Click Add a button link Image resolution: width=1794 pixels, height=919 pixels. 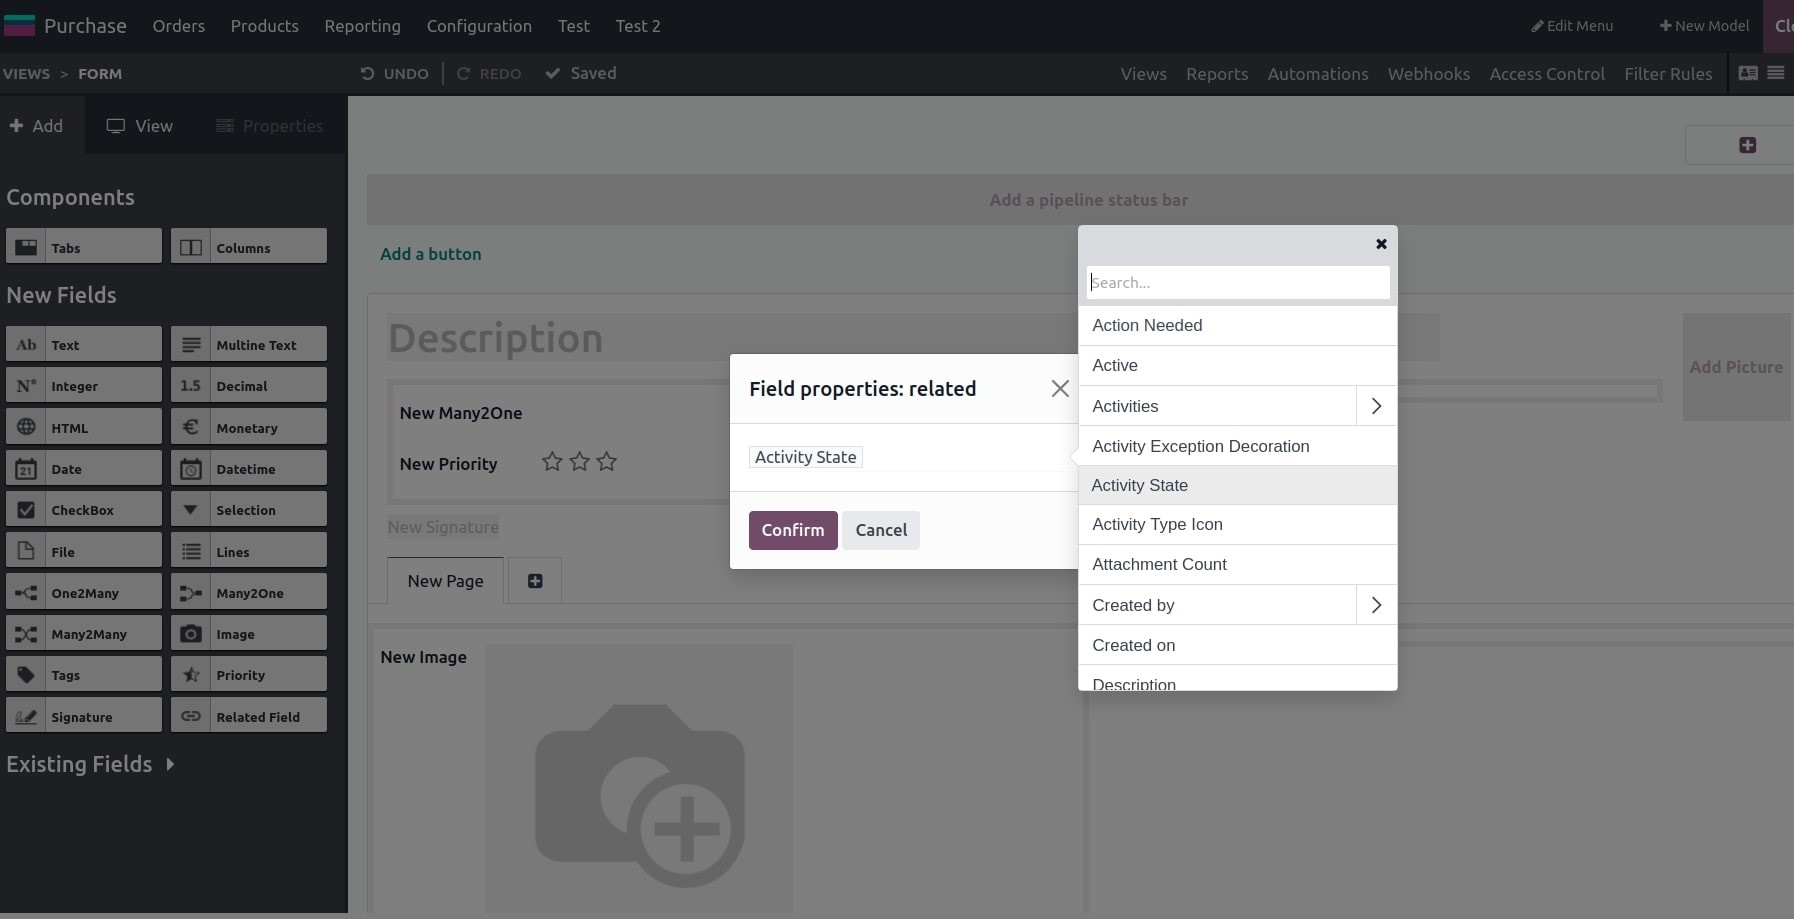[x=430, y=254]
